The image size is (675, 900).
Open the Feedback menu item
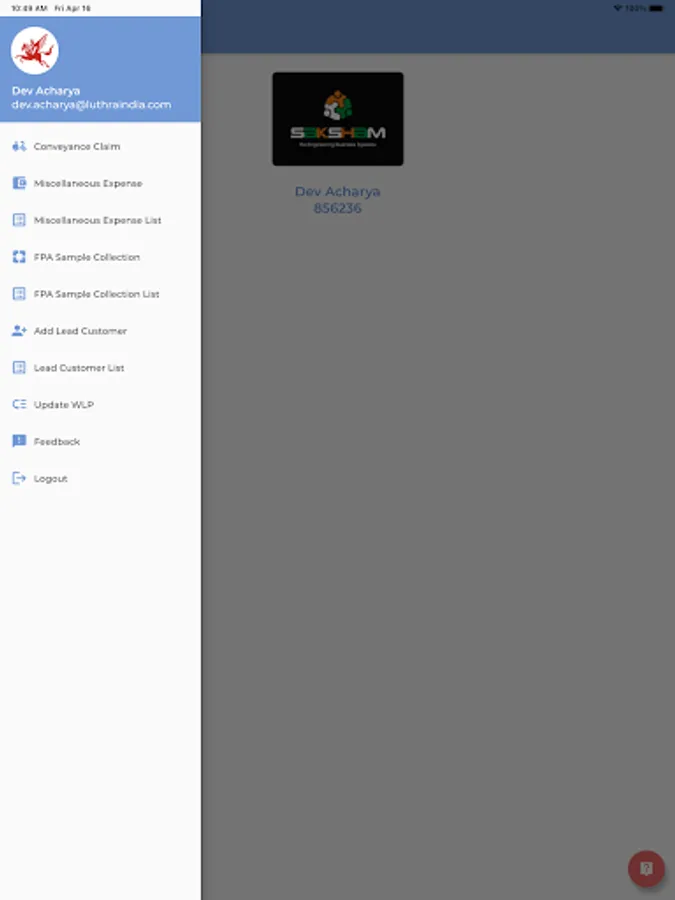click(100, 441)
